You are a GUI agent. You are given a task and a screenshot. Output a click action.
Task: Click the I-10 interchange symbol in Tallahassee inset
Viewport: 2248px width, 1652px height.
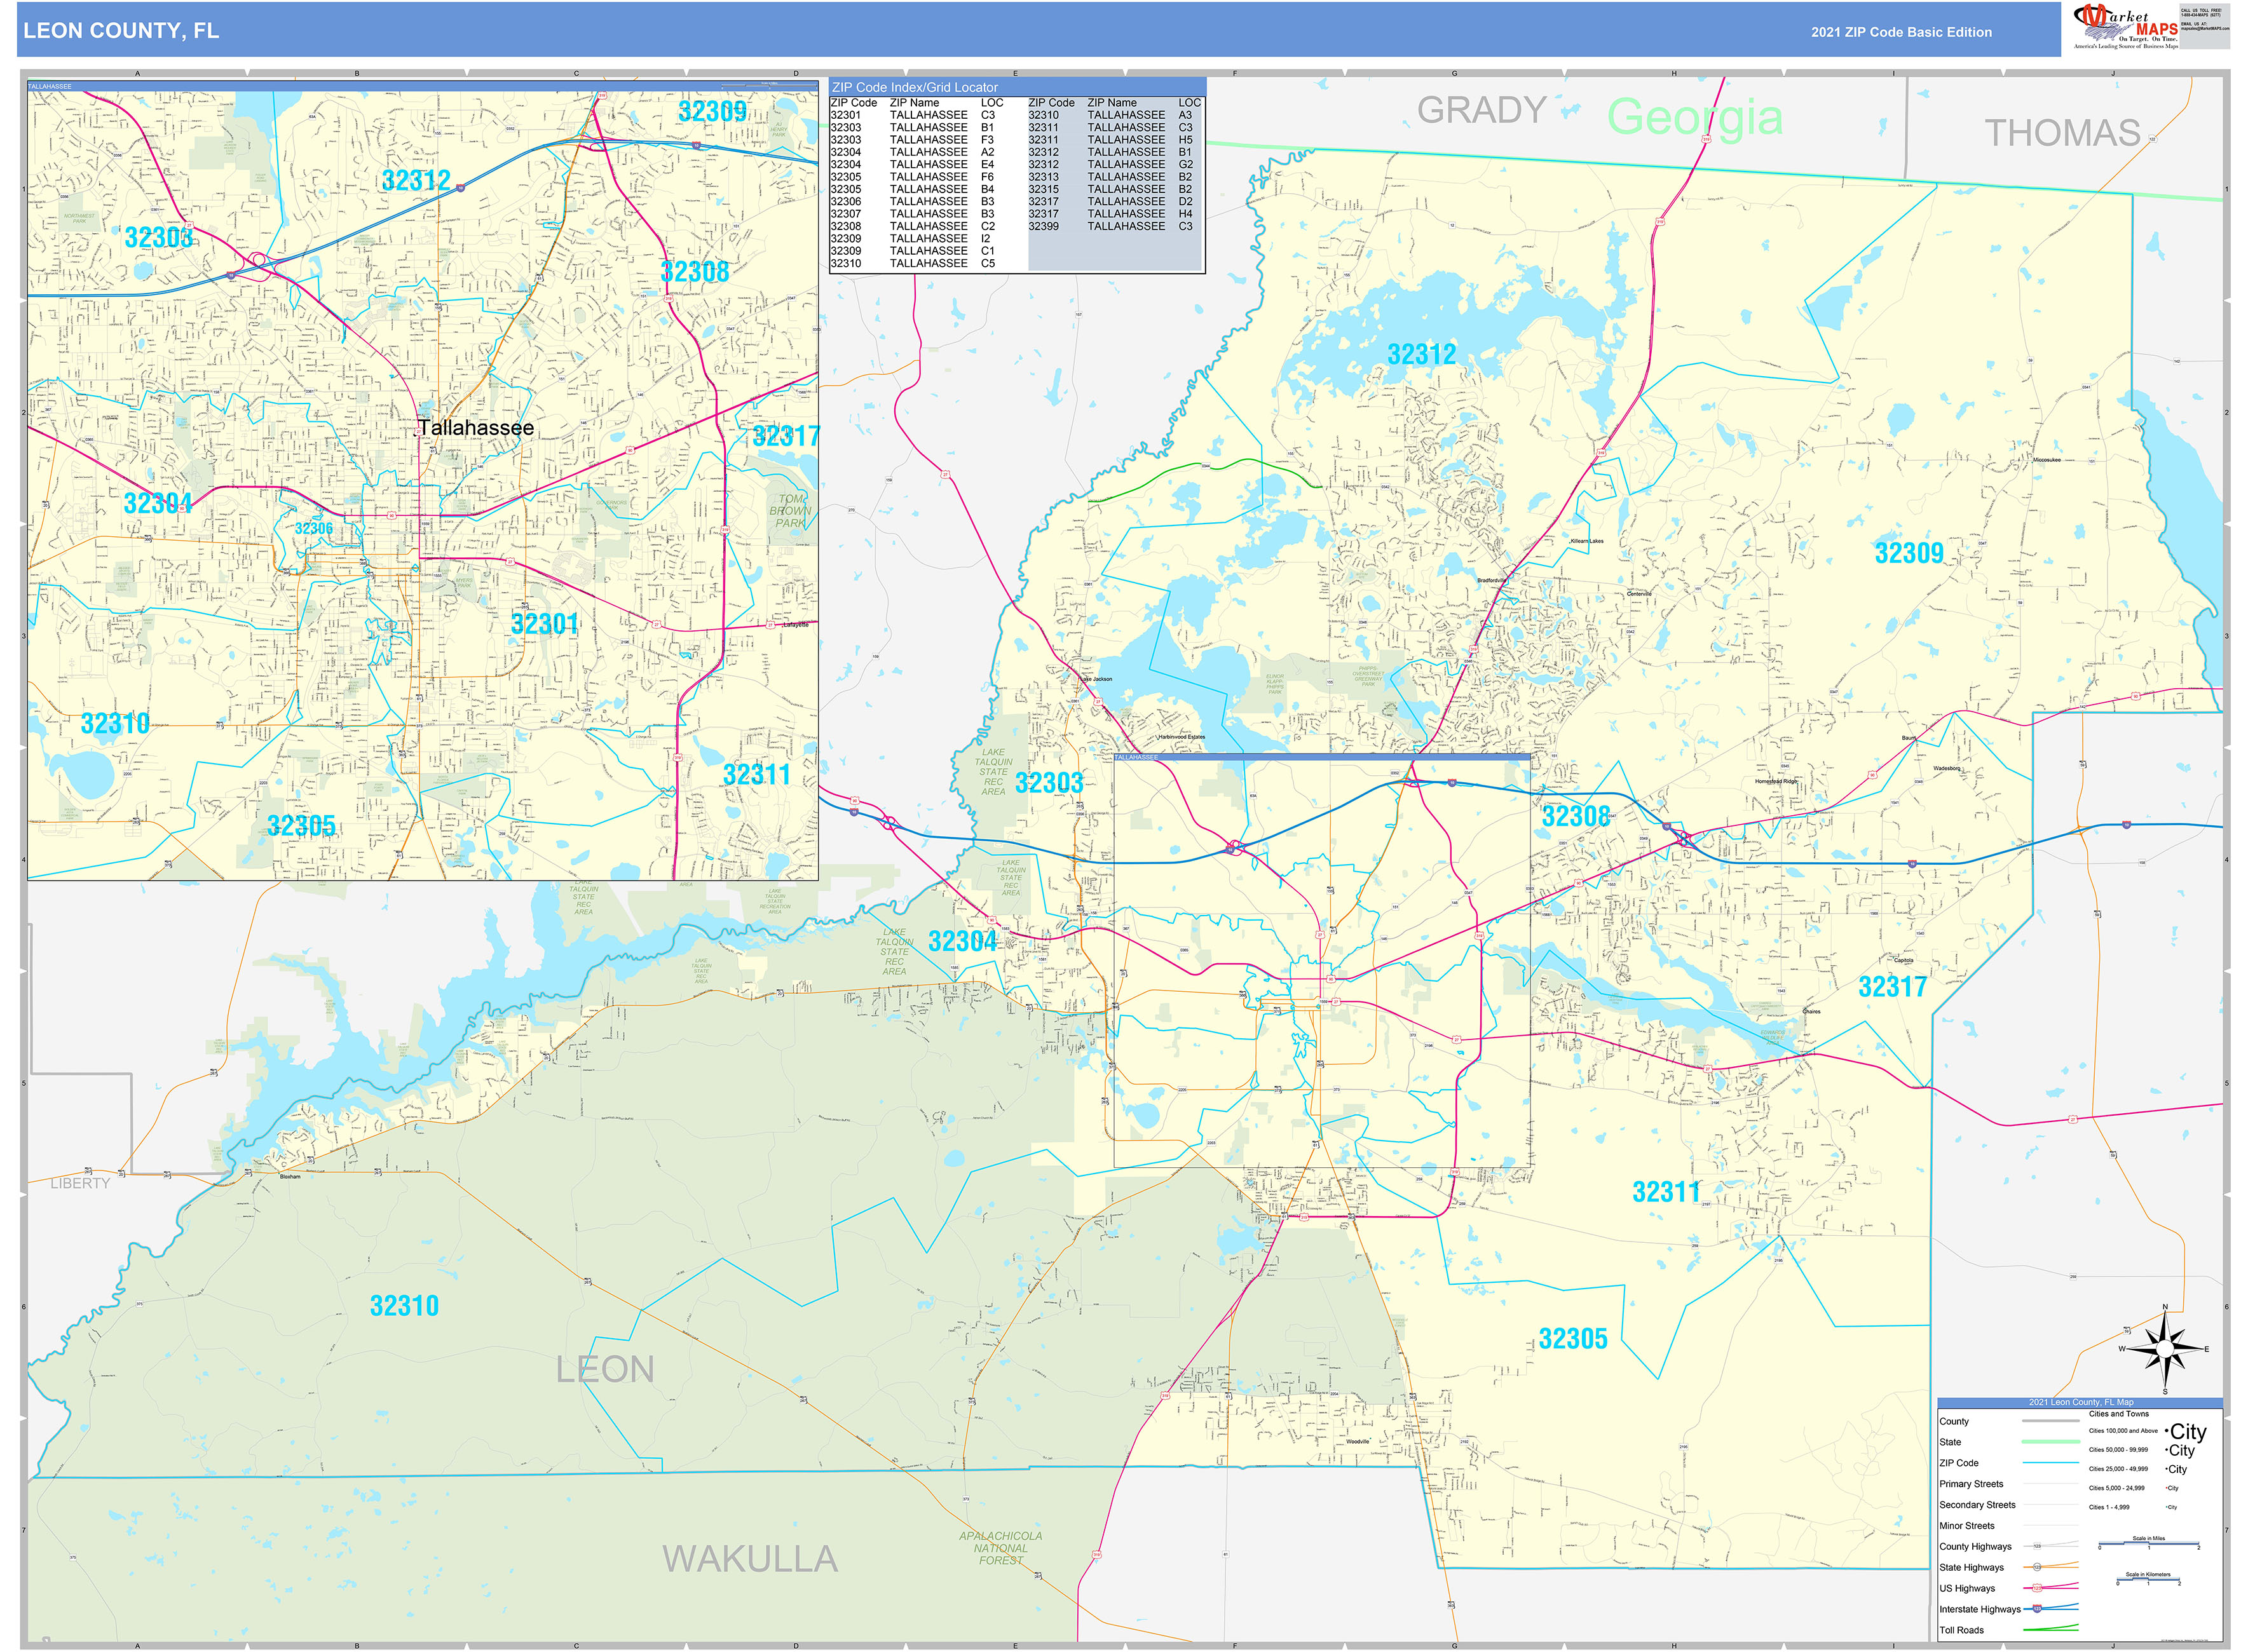(x=260, y=260)
